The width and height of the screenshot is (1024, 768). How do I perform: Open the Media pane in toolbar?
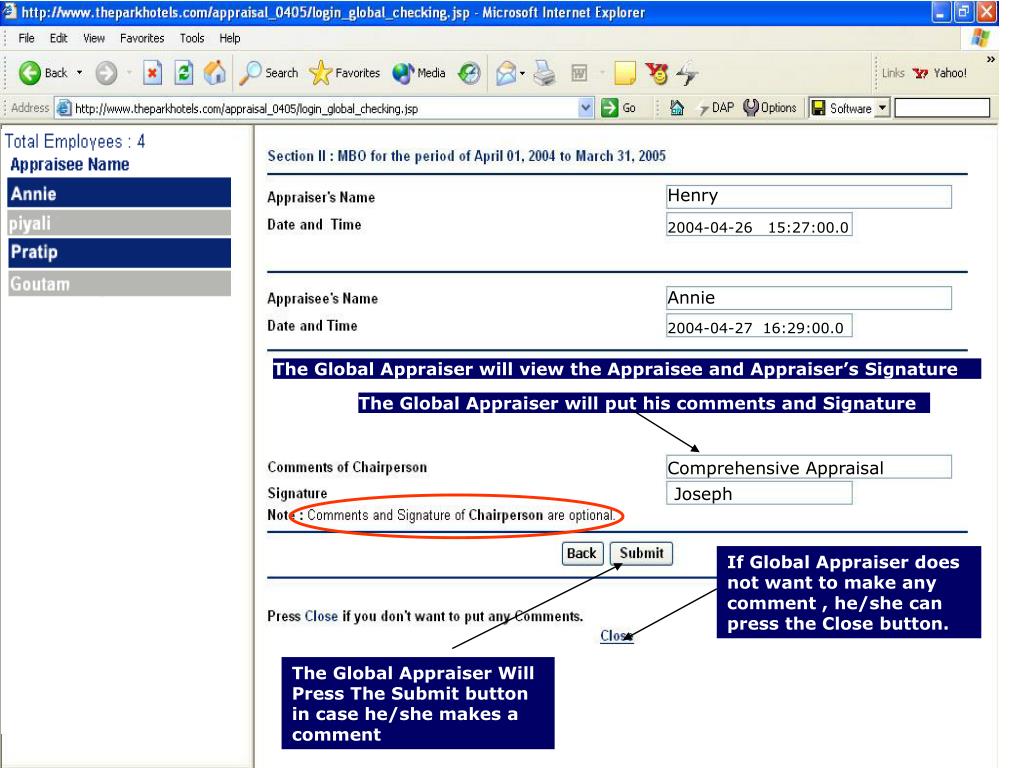click(x=419, y=73)
